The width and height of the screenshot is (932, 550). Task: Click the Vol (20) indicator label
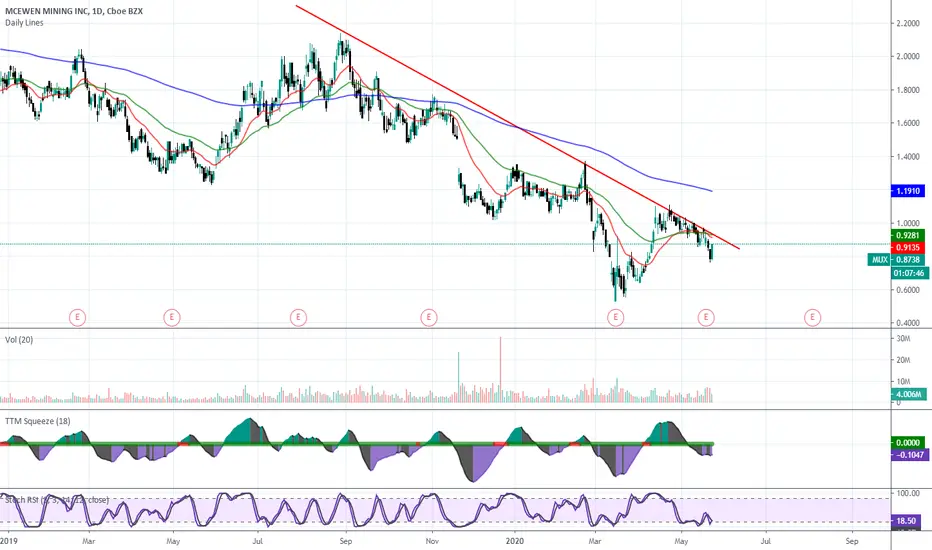tap(19, 340)
